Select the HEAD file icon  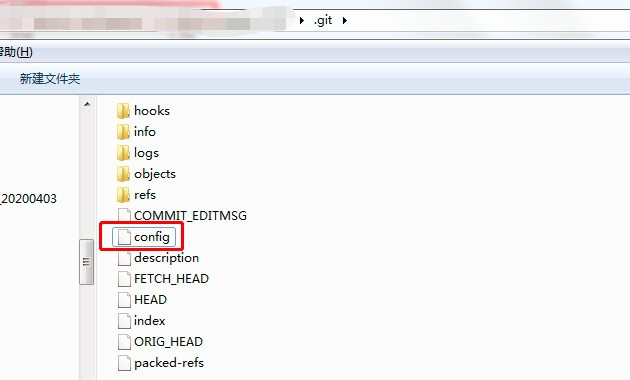pyautogui.click(x=125, y=300)
